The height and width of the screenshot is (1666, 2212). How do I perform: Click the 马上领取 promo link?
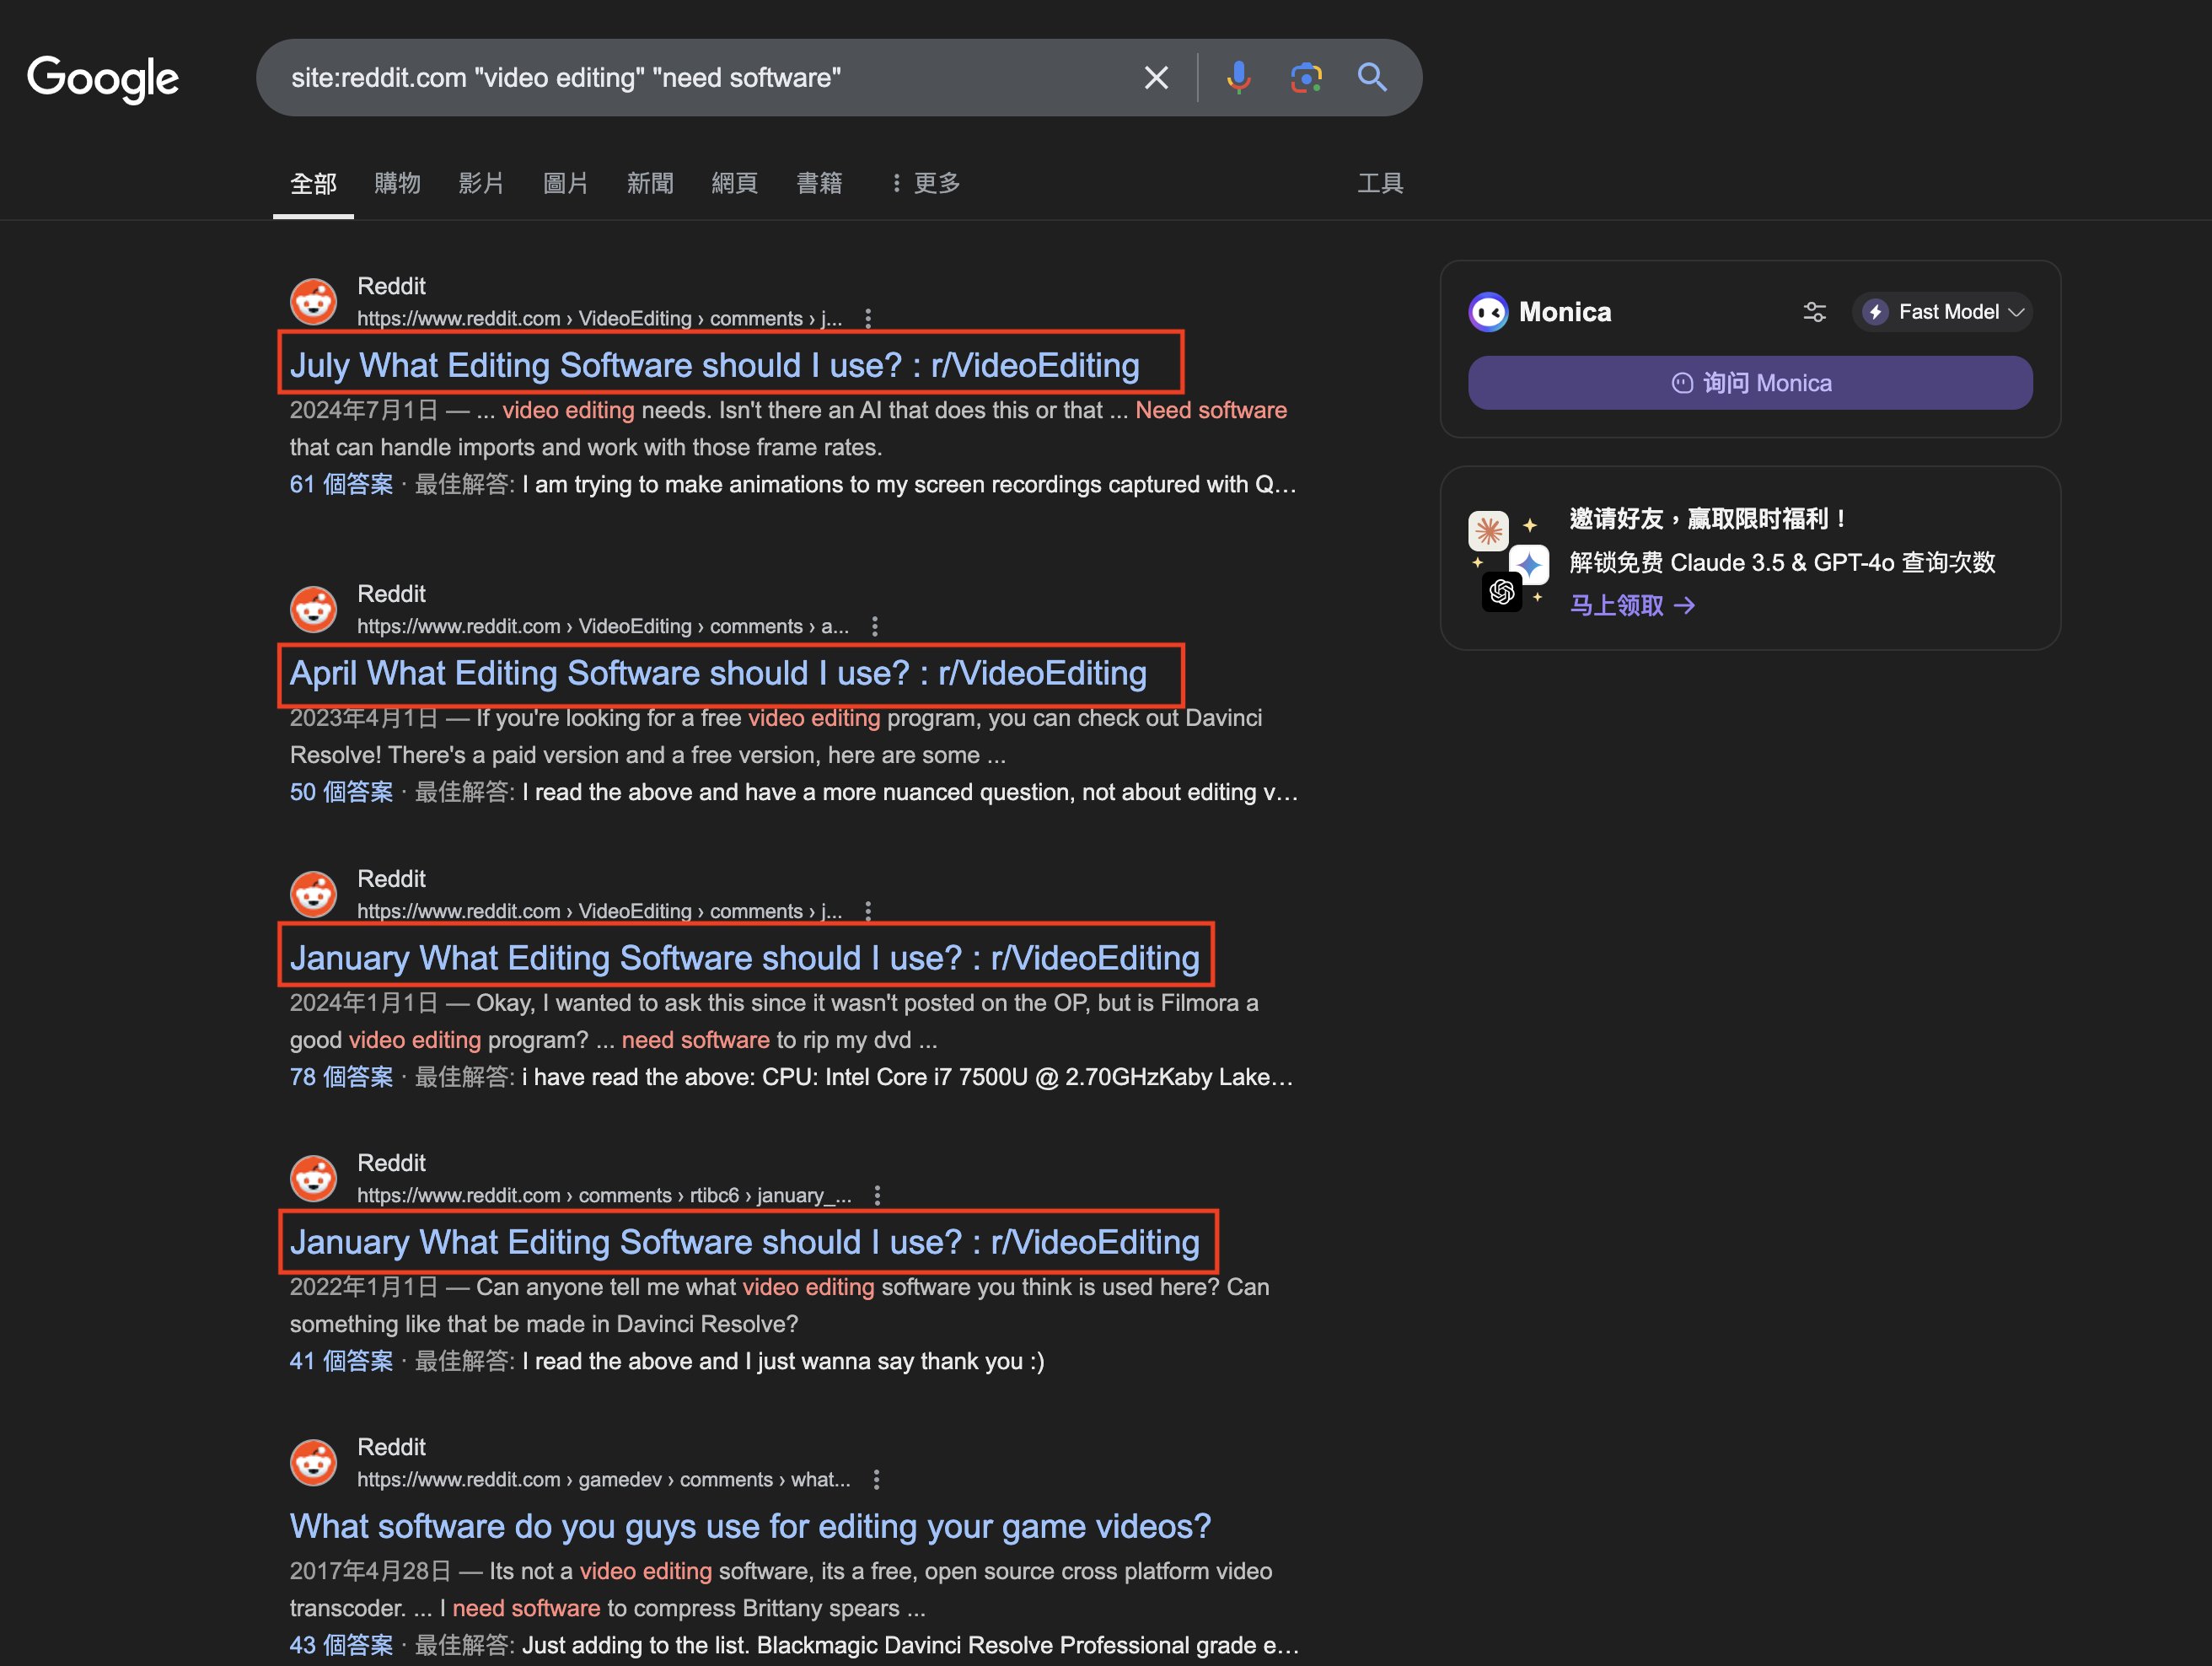1632,605
